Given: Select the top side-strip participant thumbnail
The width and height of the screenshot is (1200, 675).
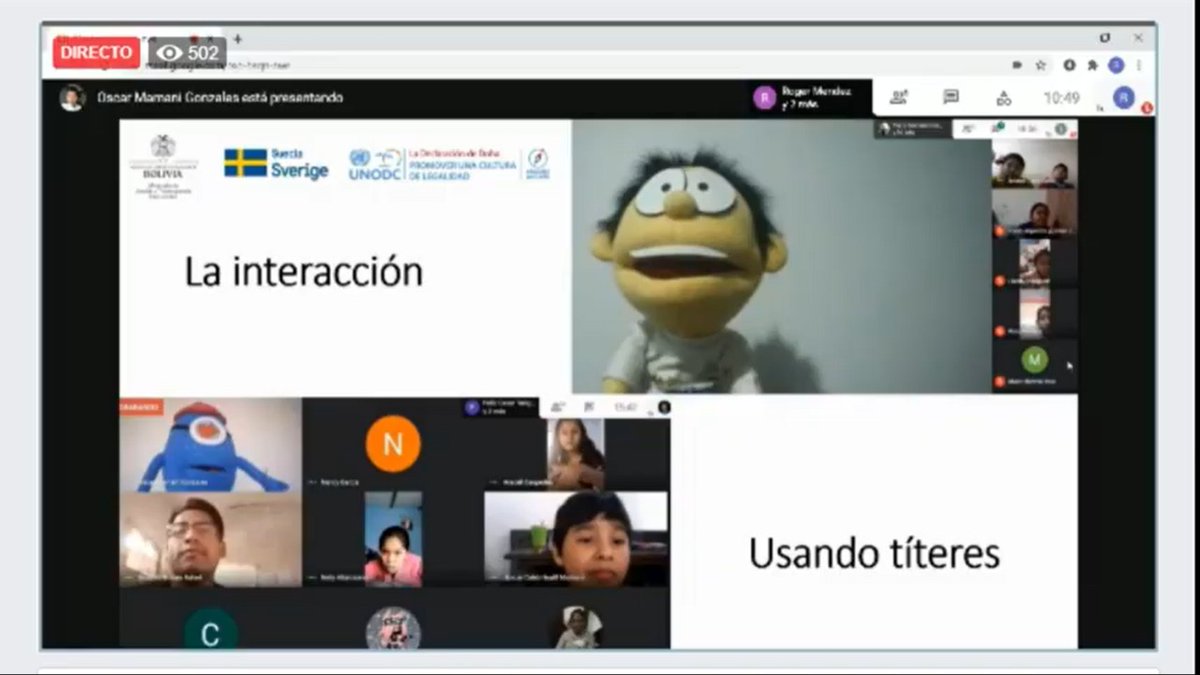Looking at the screenshot, I should pos(1035,164).
